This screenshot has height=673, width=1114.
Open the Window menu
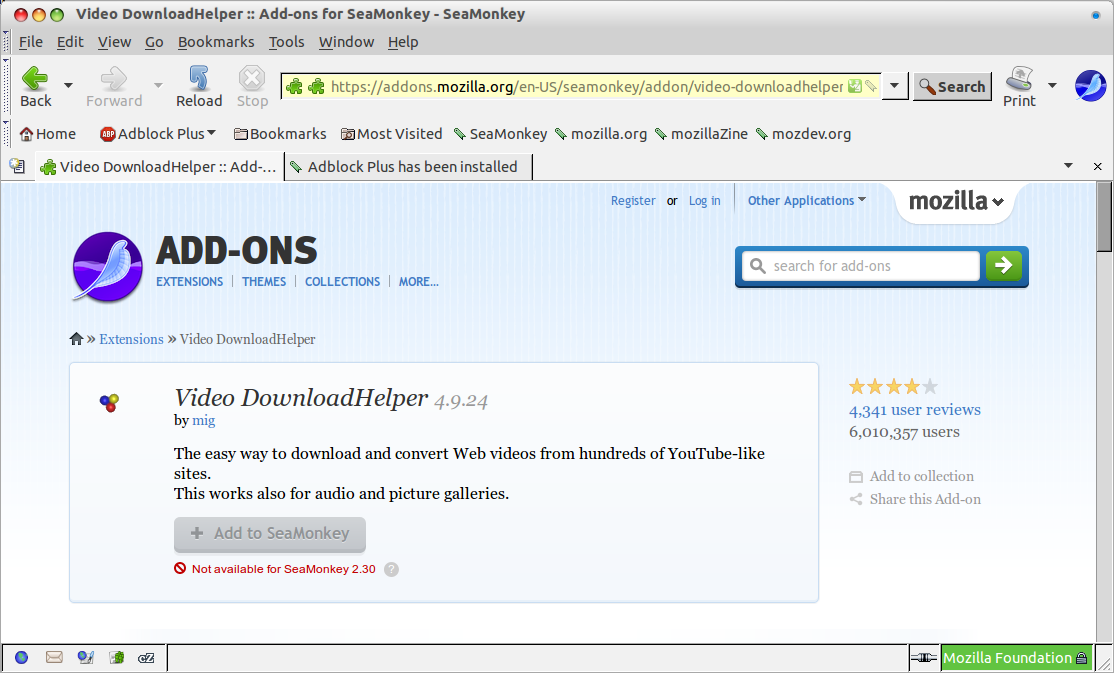tap(346, 42)
